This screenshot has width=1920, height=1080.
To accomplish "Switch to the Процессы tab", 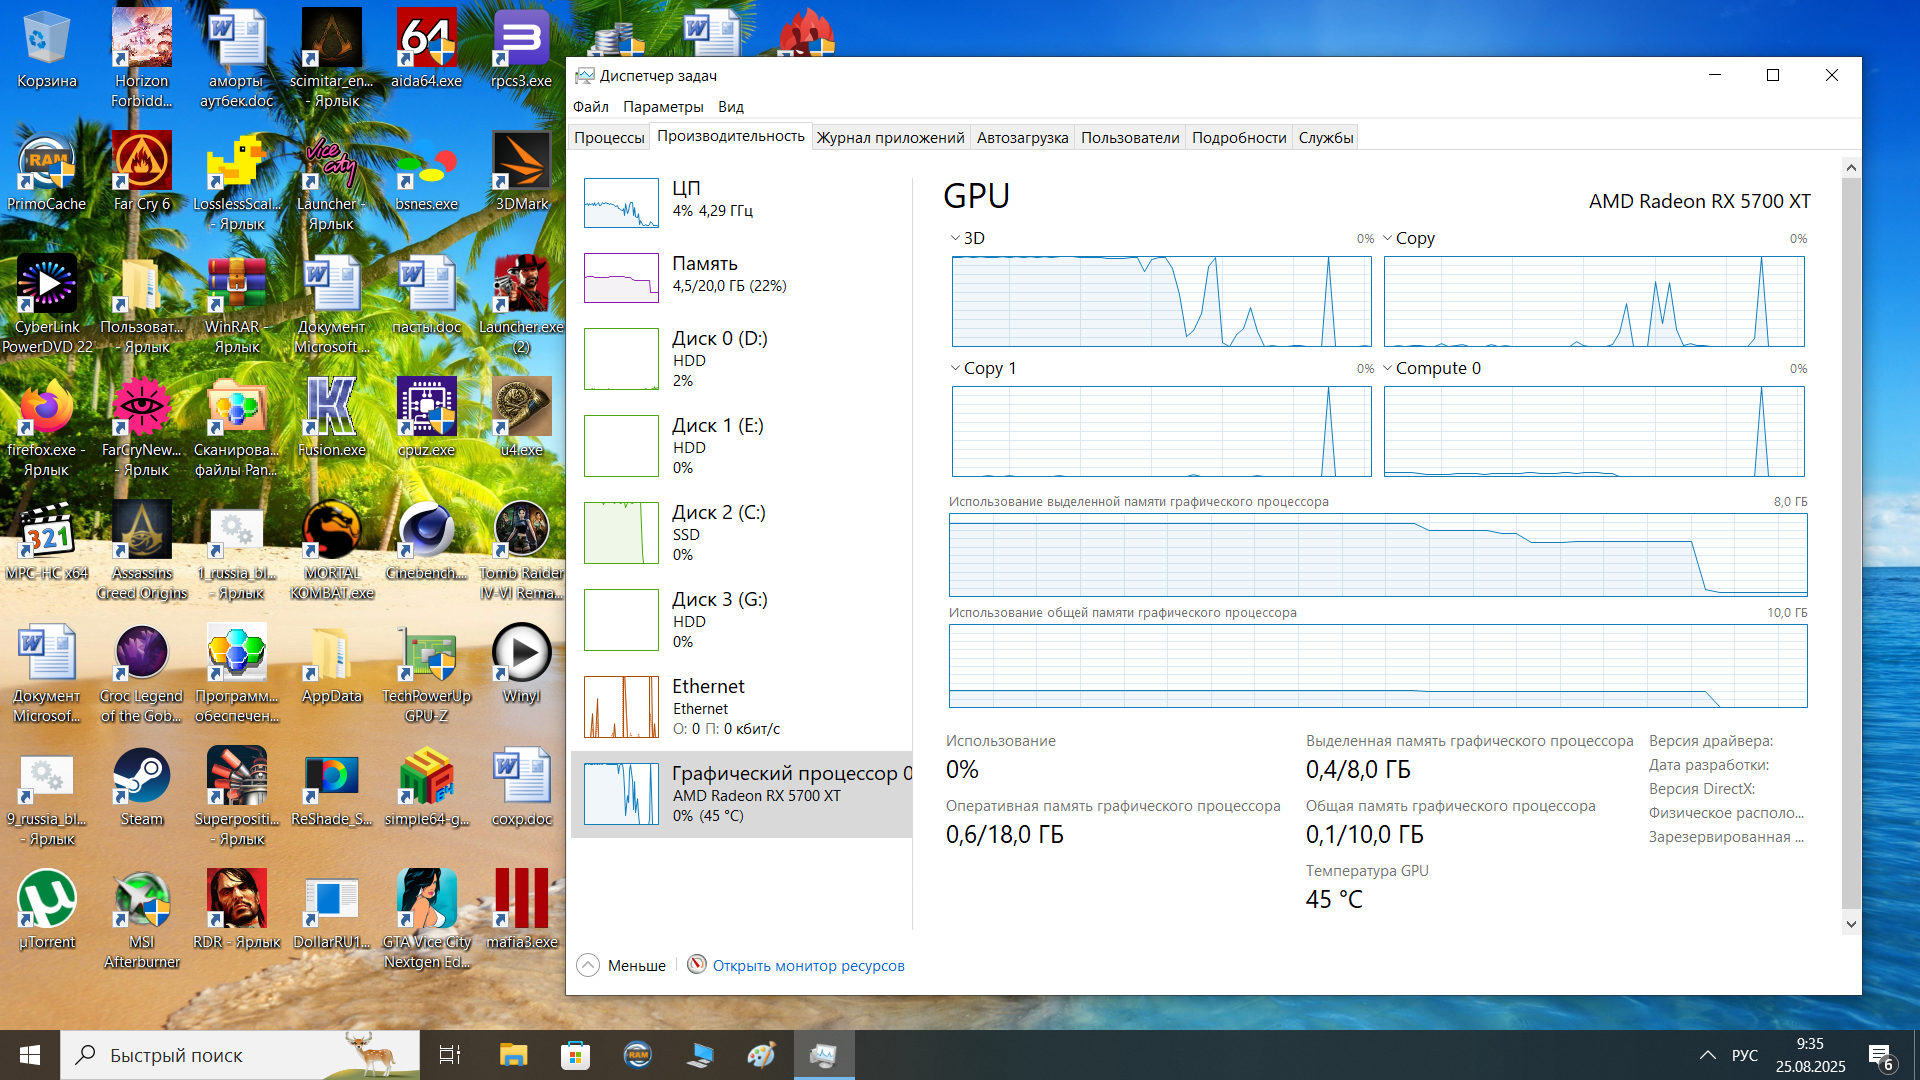I will coord(608,137).
